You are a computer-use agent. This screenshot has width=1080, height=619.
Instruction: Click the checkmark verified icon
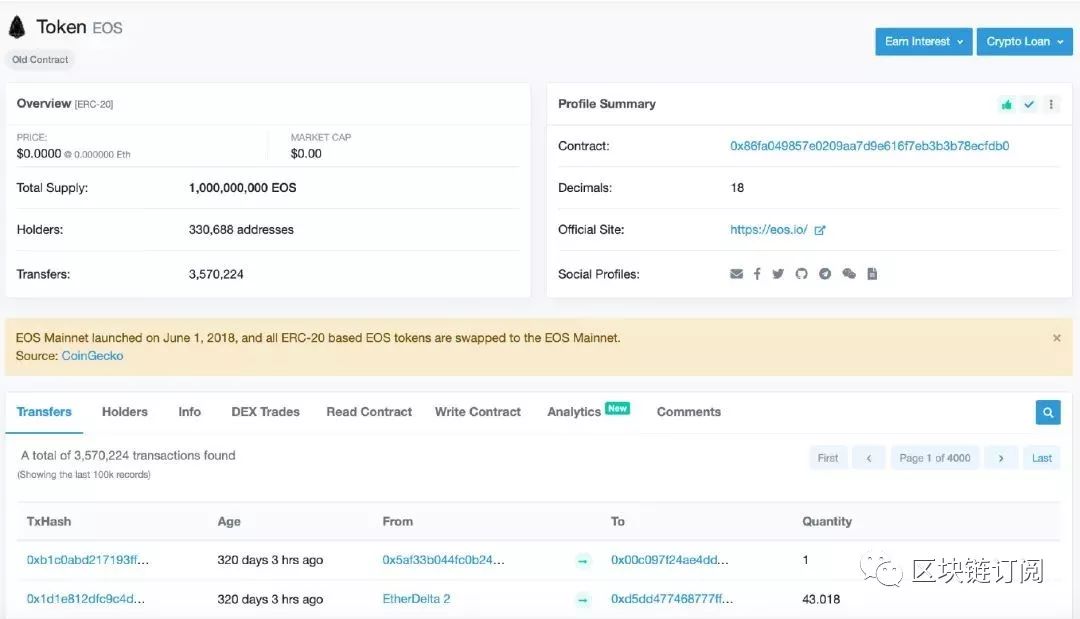tap(1029, 104)
